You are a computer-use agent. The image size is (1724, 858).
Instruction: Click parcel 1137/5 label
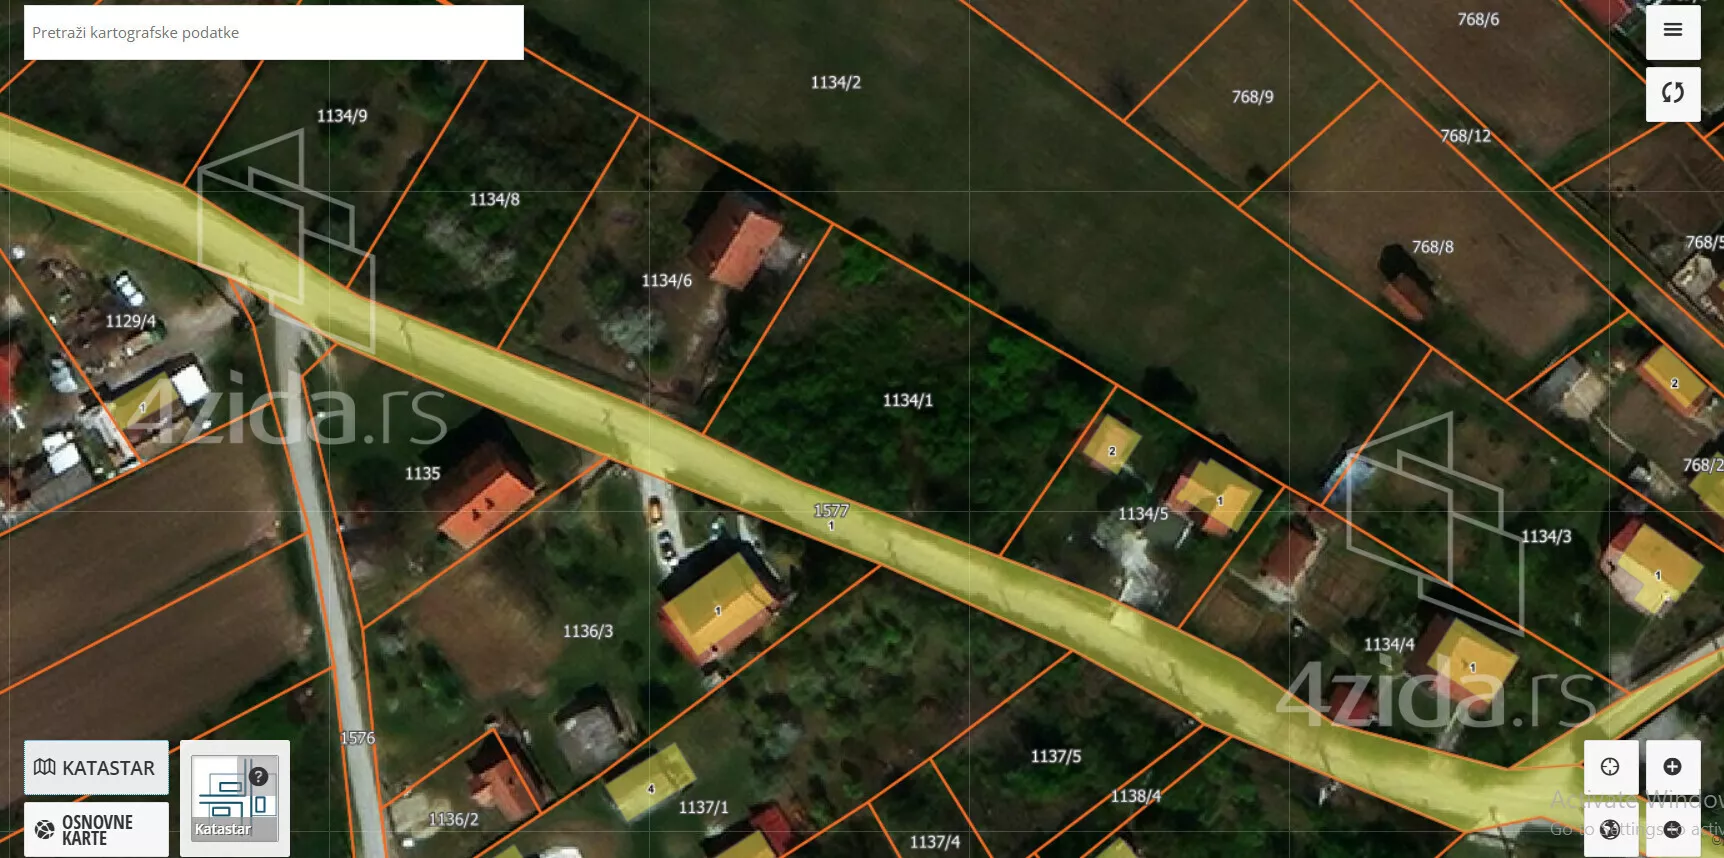(x=1055, y=756)
